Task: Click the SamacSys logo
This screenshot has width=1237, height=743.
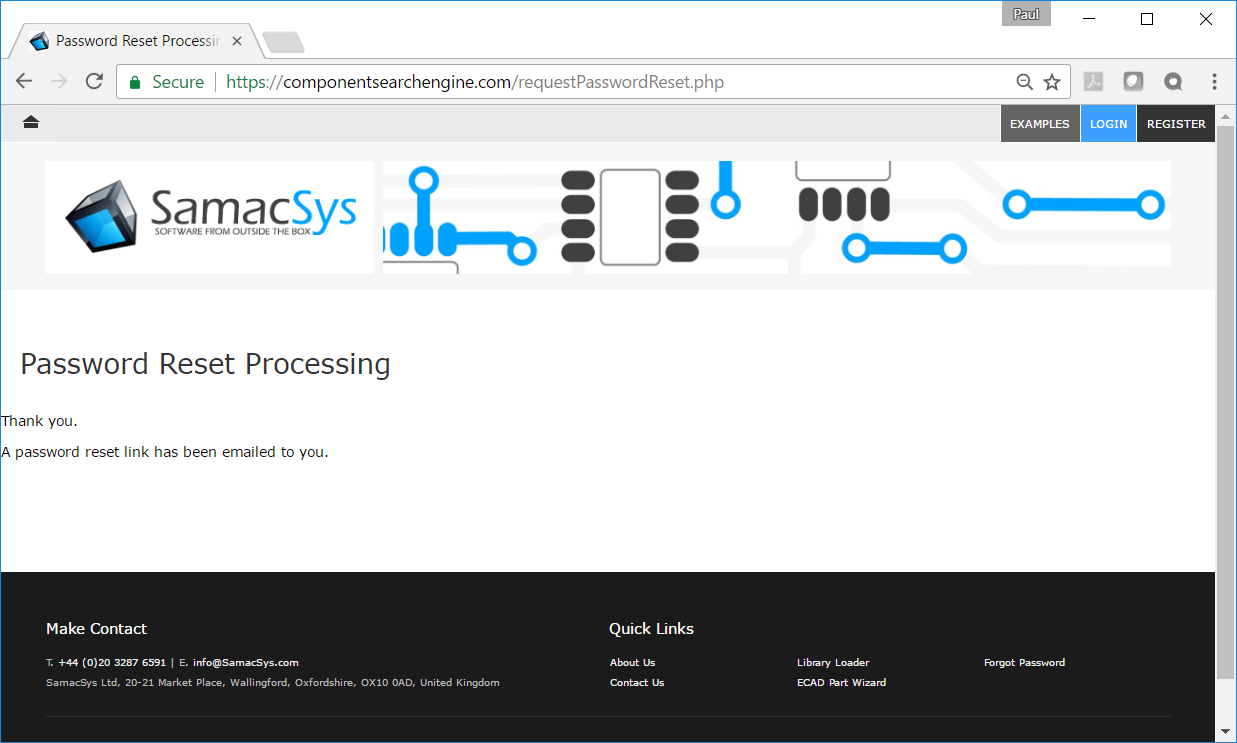Action: (x=210, y=217)
